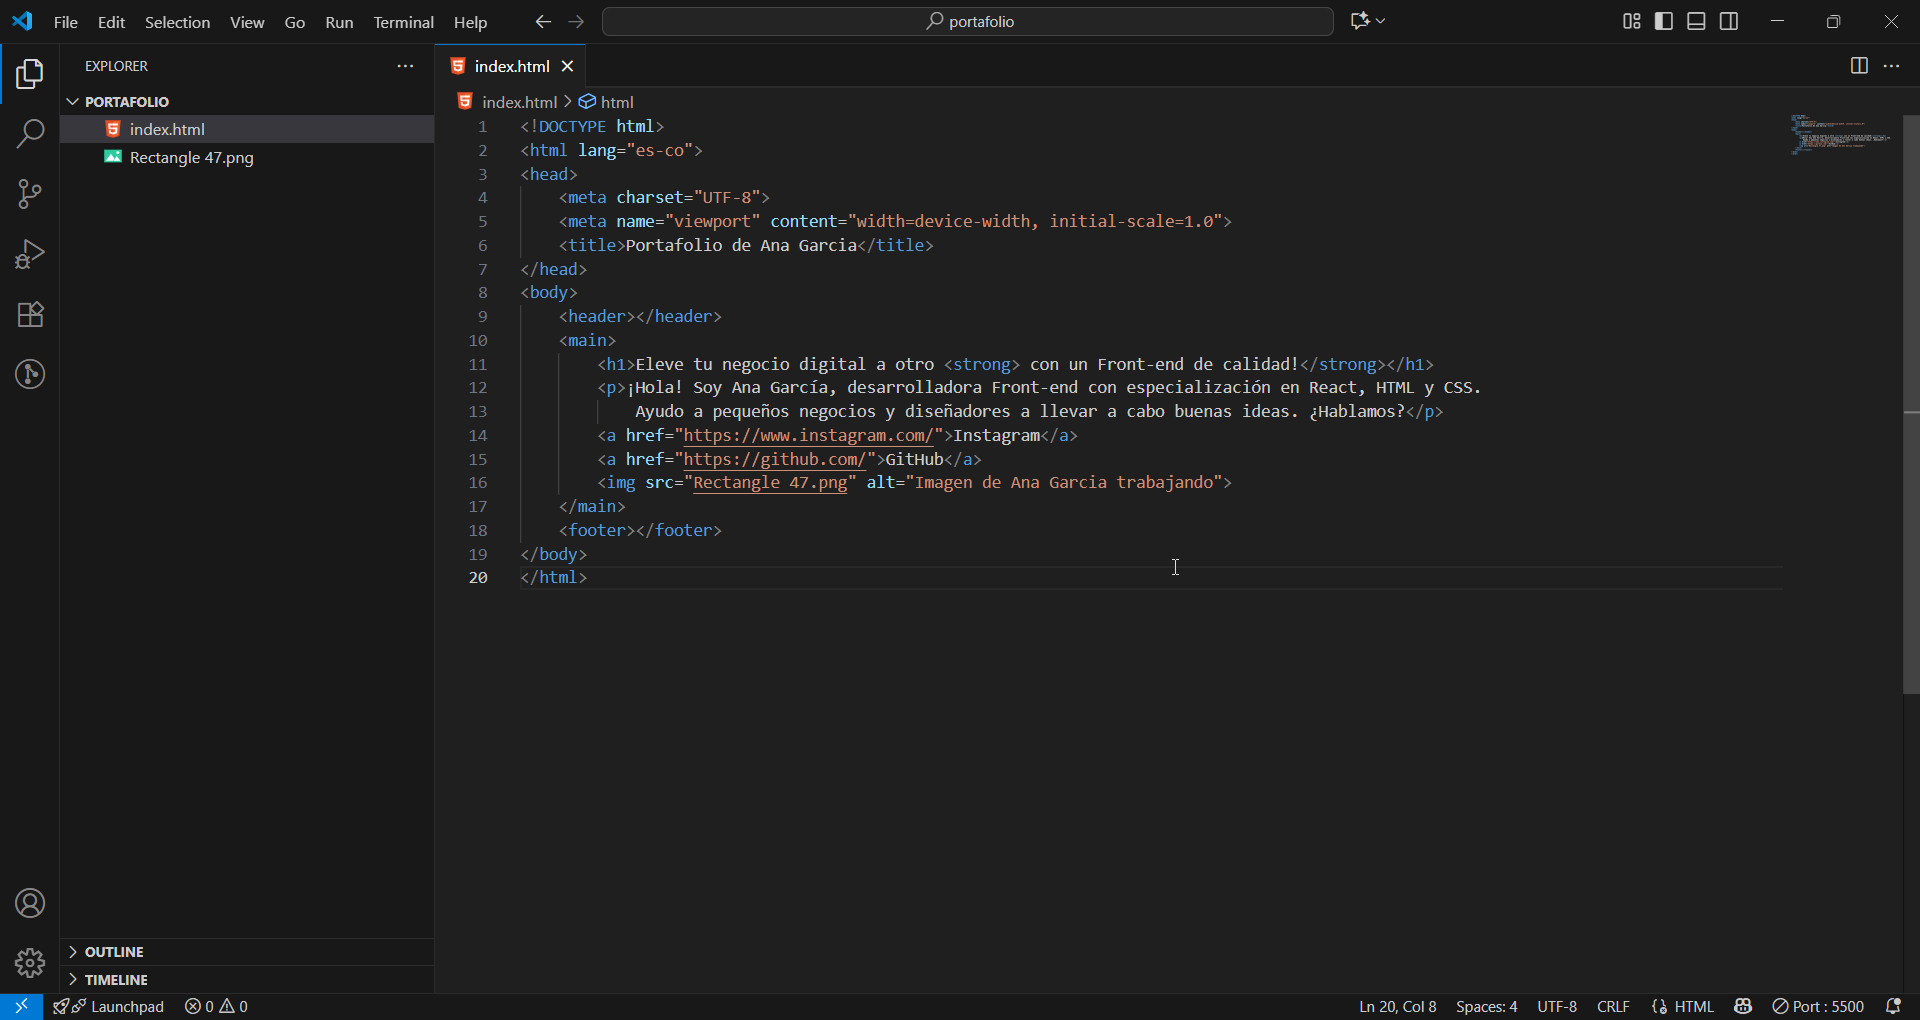Open the Terminal menu
The width and height of the screenshot is (1920, 1020).
point(403,22)
